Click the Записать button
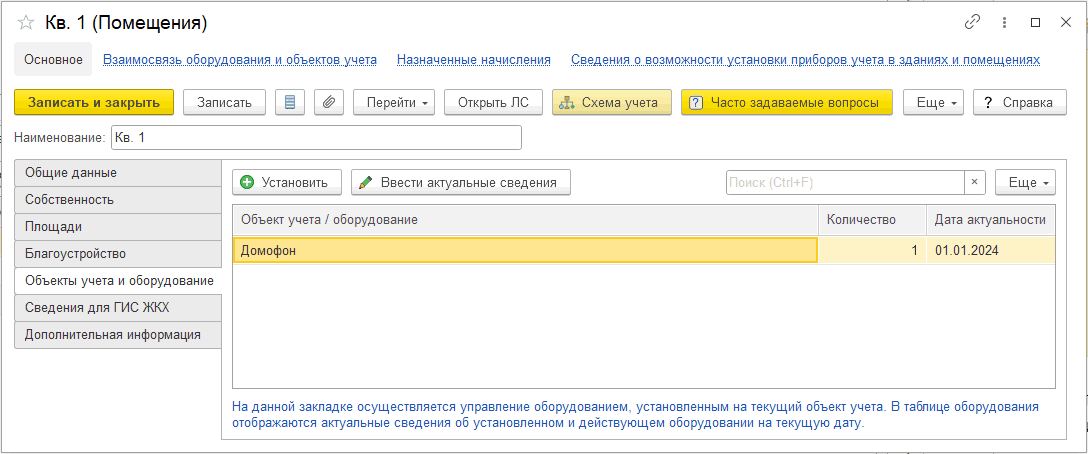This screenshot has width=1088, height=454. coord(224,102)
